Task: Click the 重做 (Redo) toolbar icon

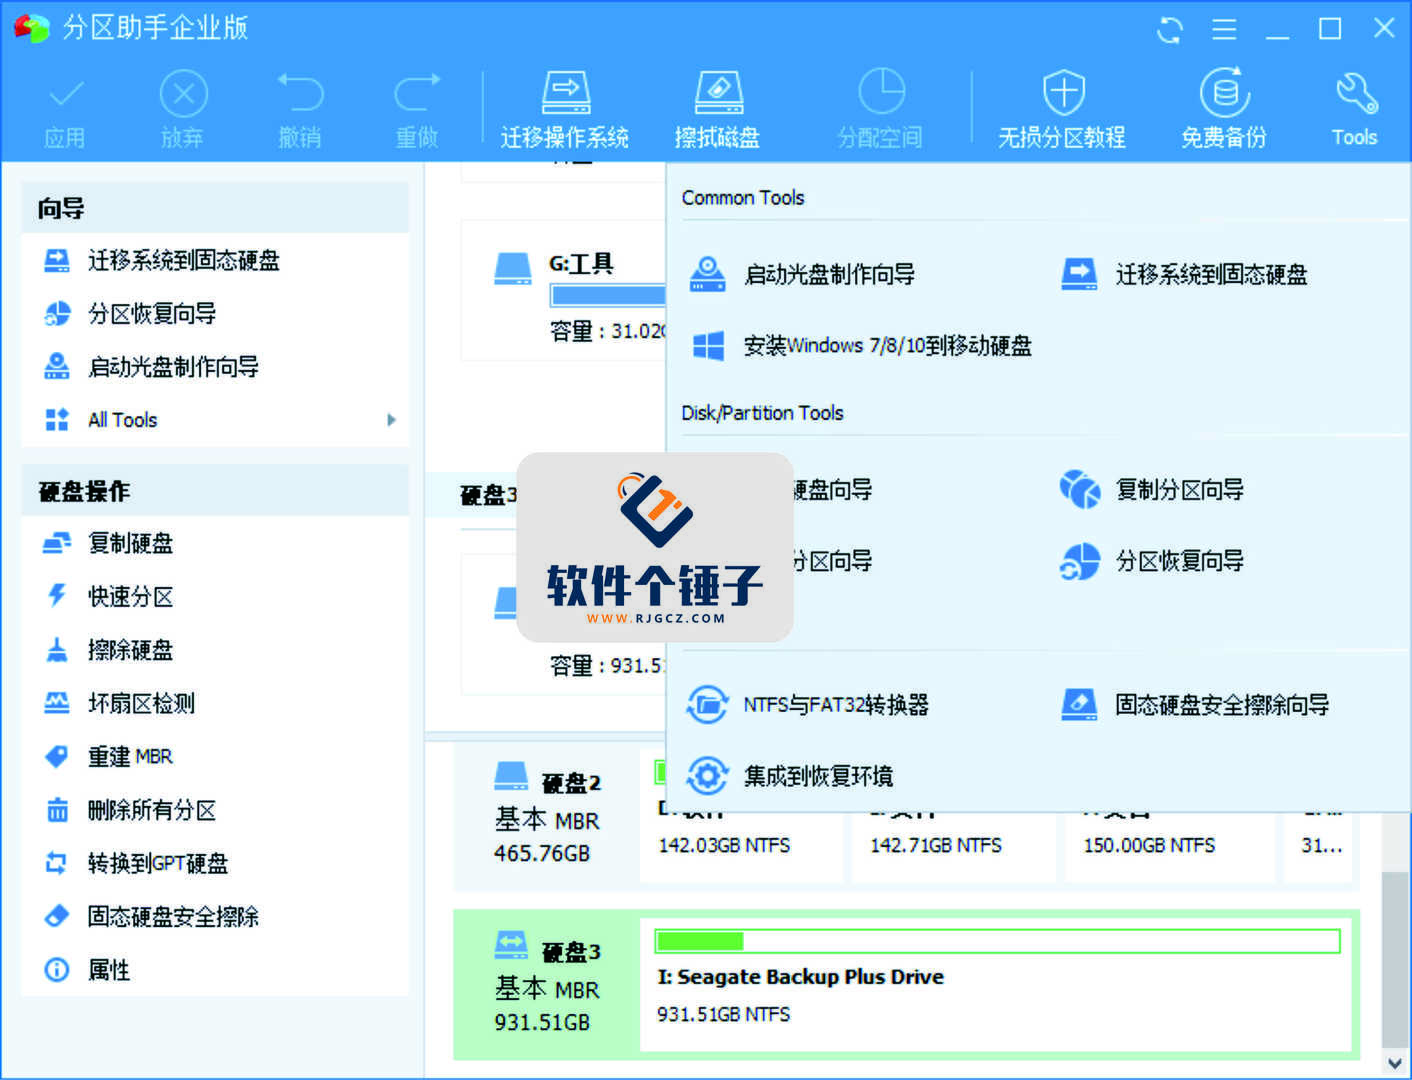Action: pyautogui.click(x=417, y=110)
